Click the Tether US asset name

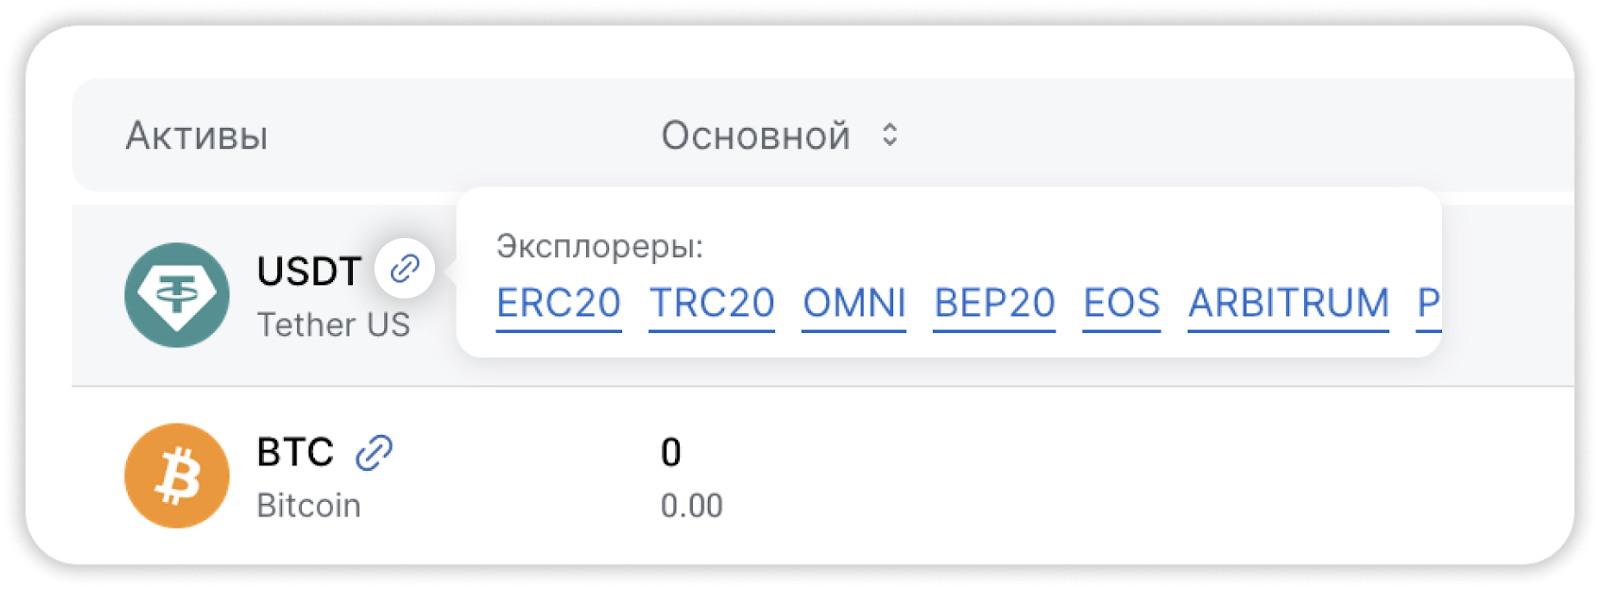[x=333, y=325]
